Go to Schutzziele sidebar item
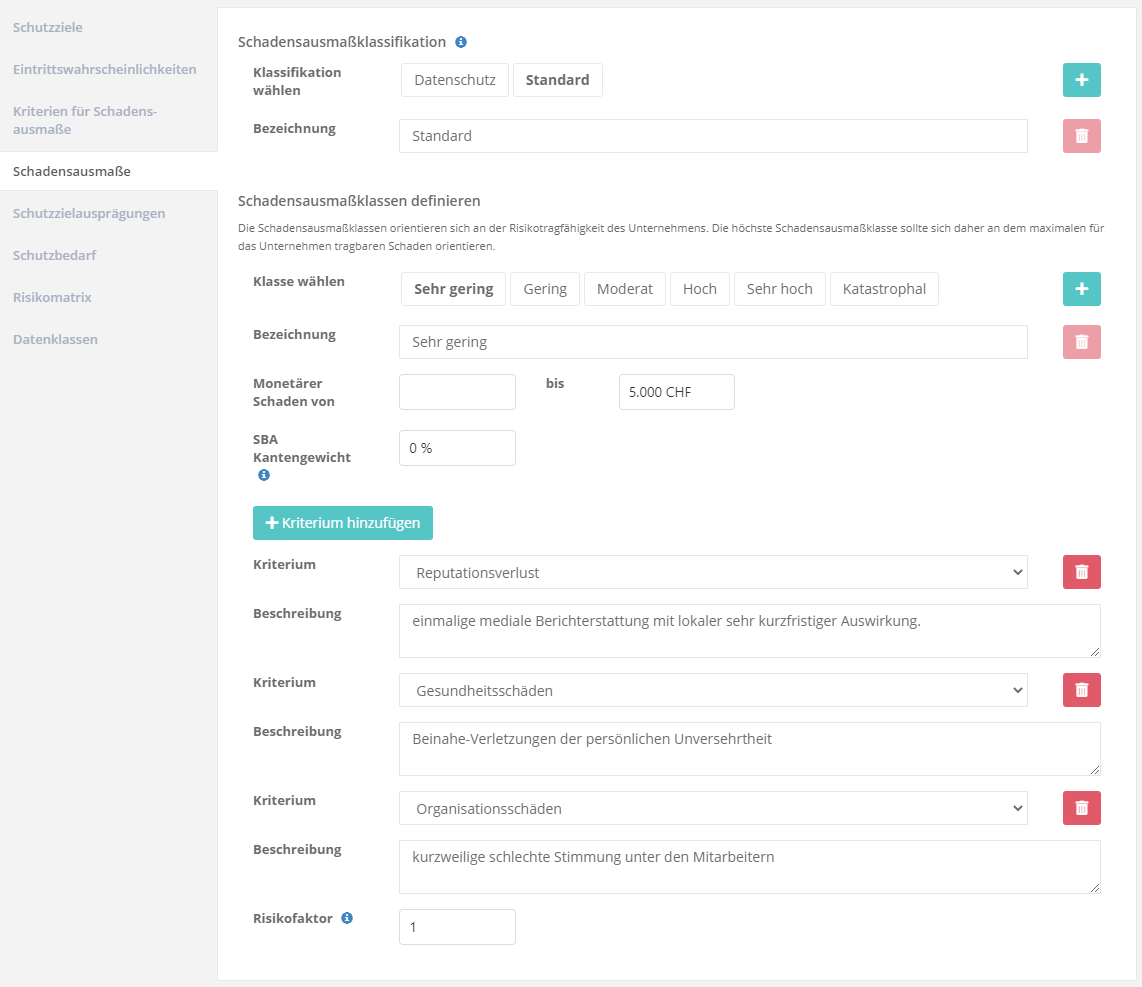This screenshot has height=987, width=1142. [x=48, y=27]
